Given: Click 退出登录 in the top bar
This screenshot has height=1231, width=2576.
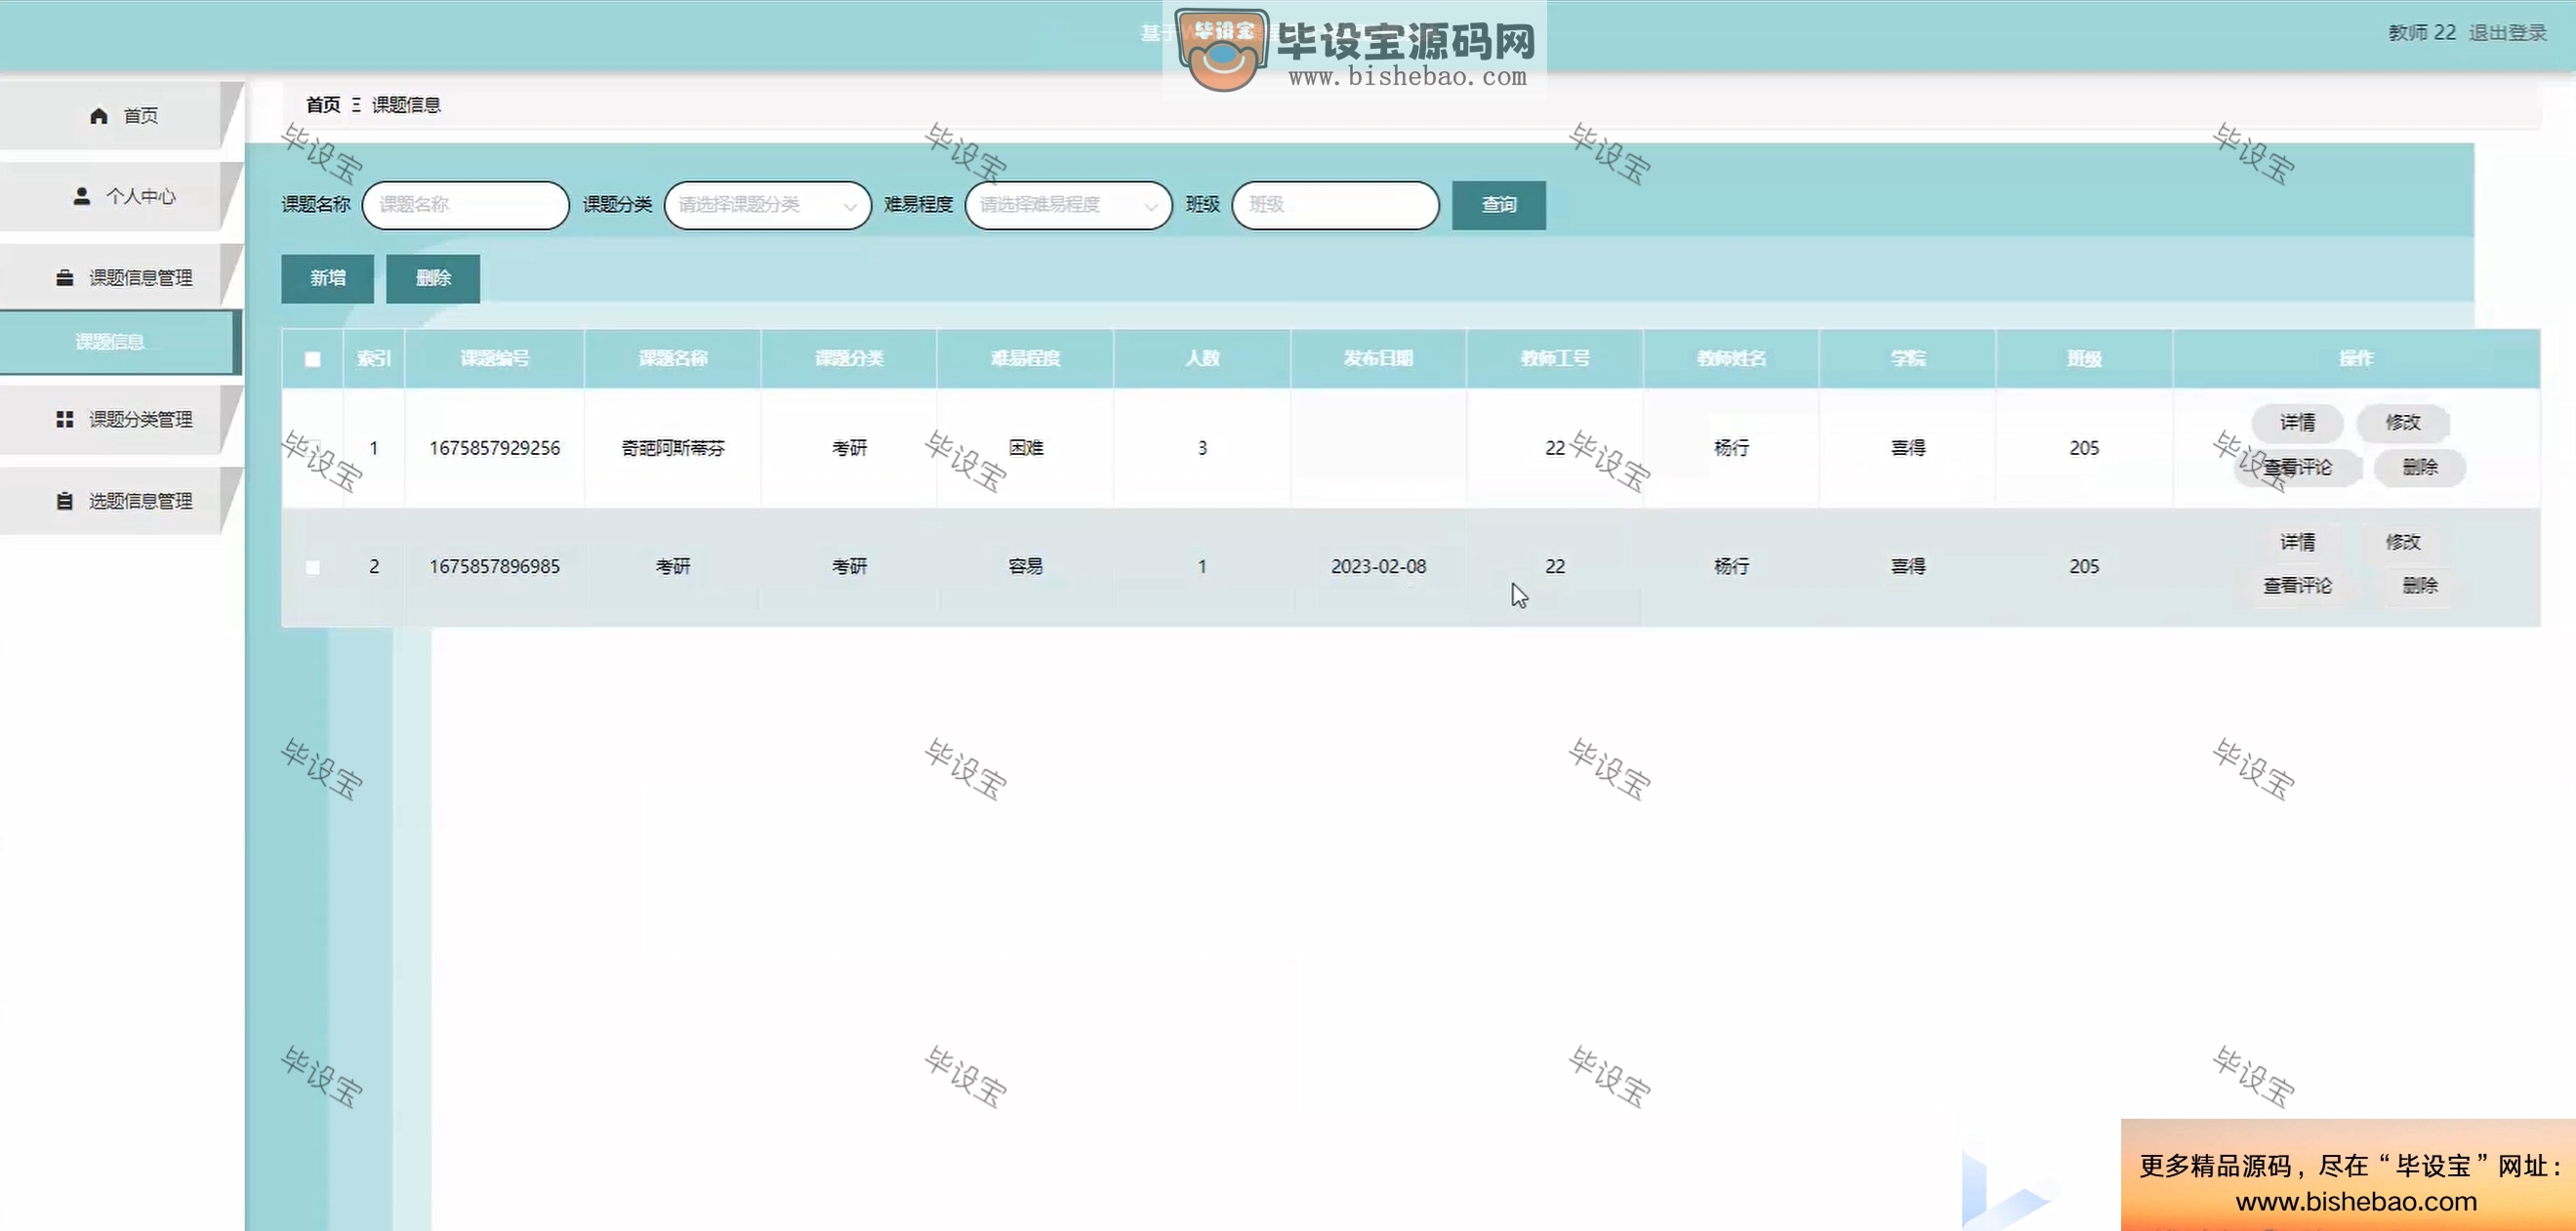Looking at the screenshot, I should [2507, 33].
